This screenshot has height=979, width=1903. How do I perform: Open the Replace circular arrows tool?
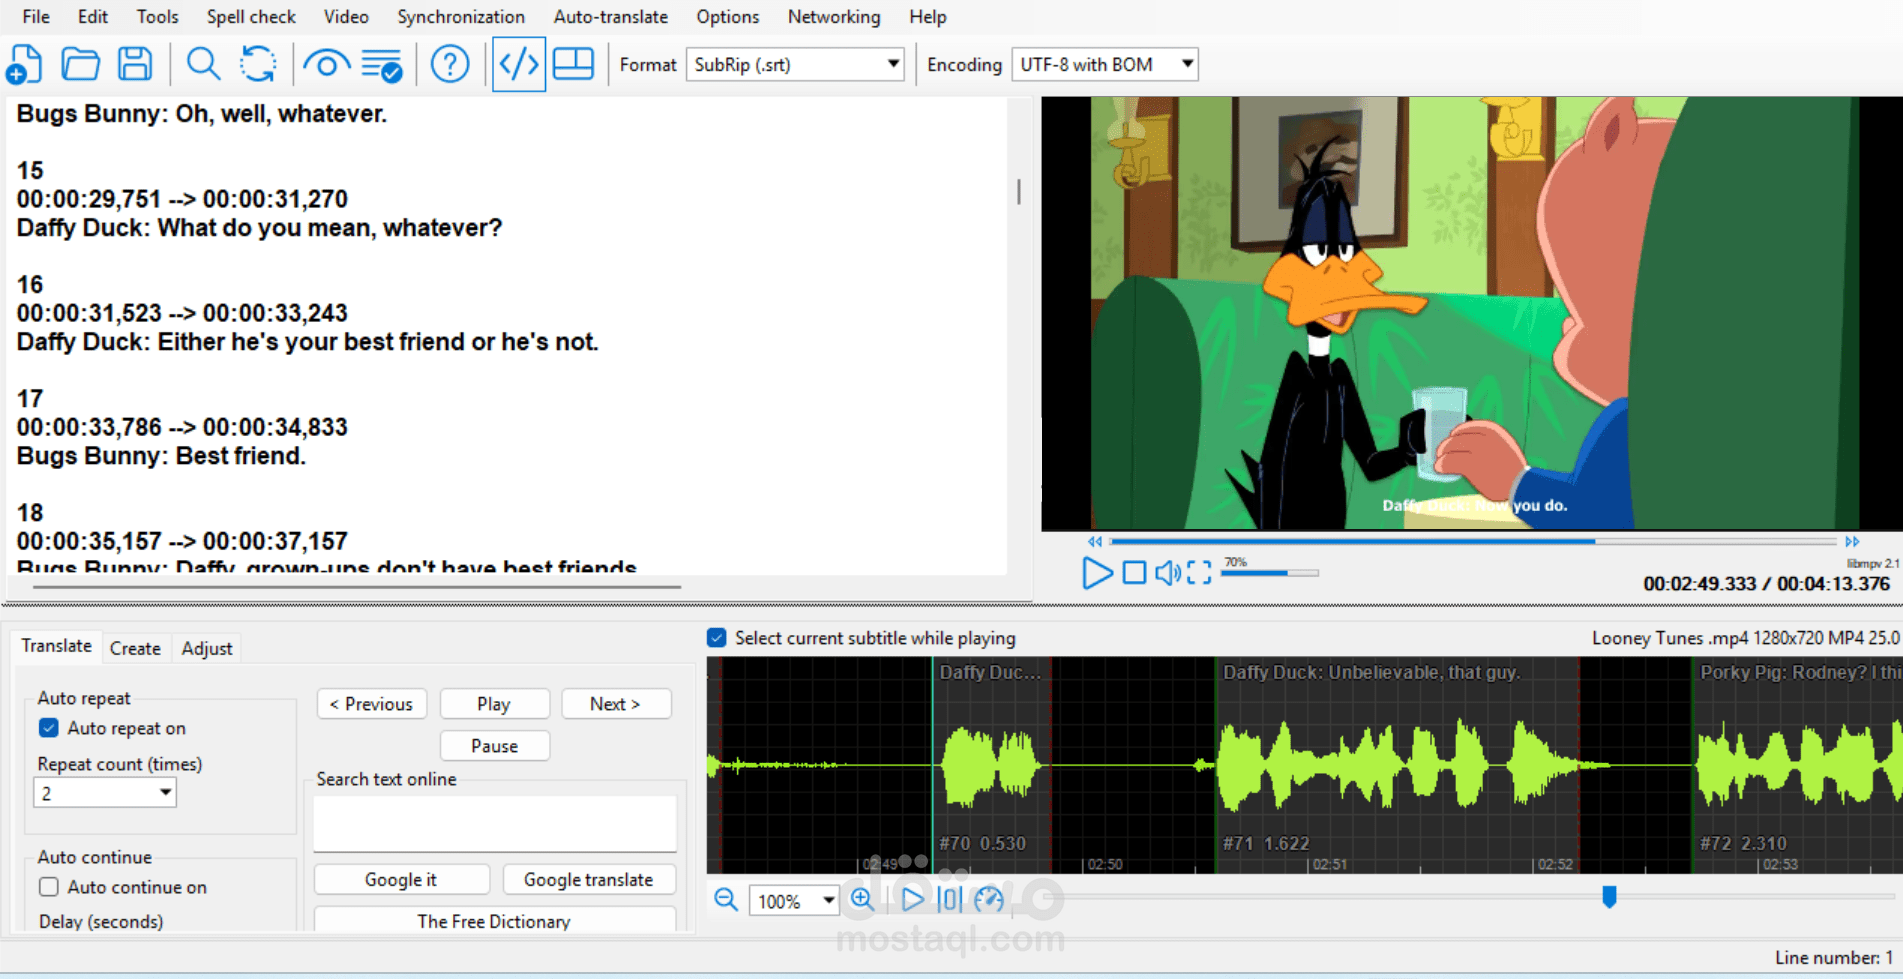point(258,65)
